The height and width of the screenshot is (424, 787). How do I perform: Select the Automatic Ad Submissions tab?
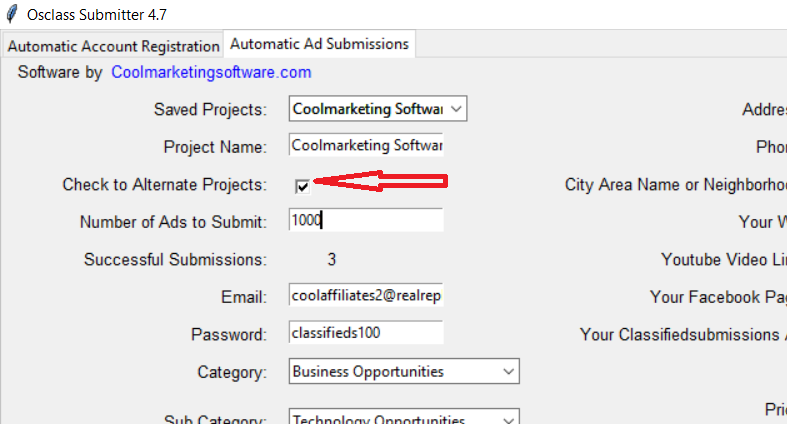coord(319,44)
